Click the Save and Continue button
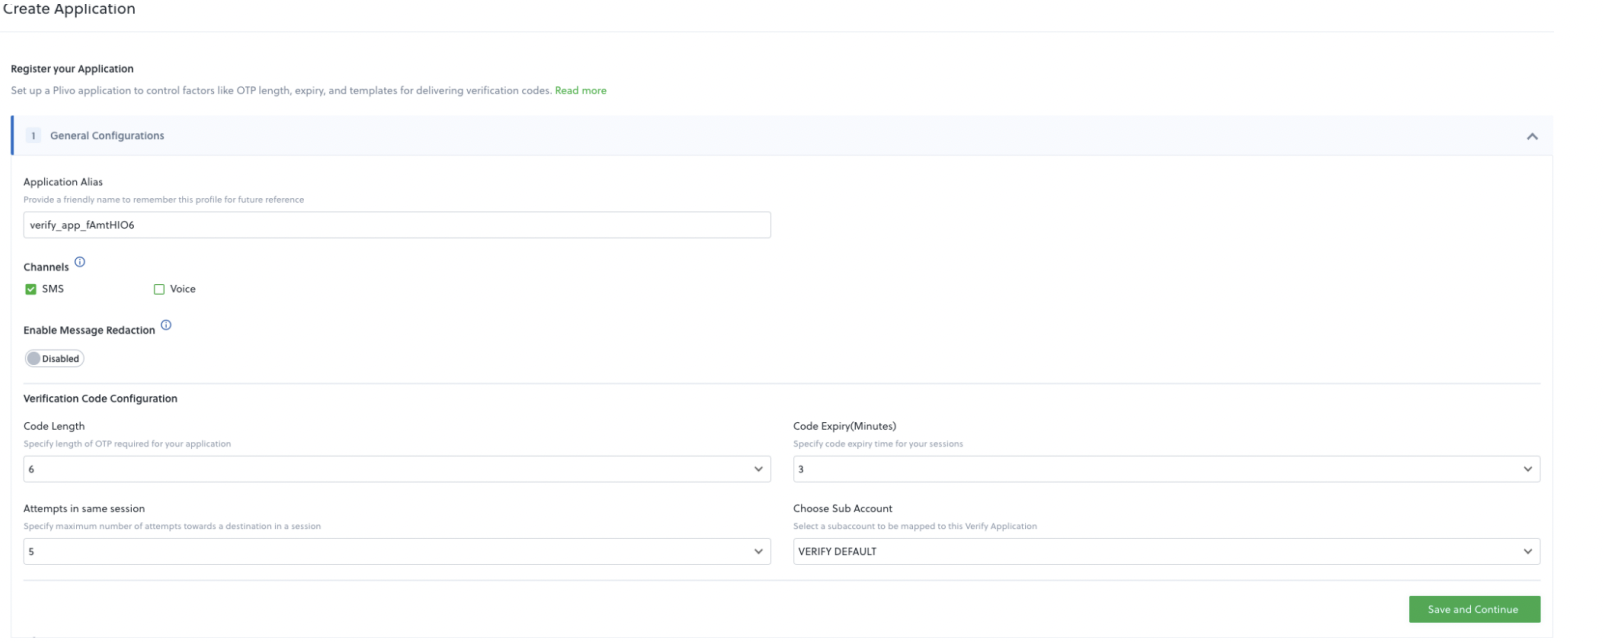 pos(1473,609)
